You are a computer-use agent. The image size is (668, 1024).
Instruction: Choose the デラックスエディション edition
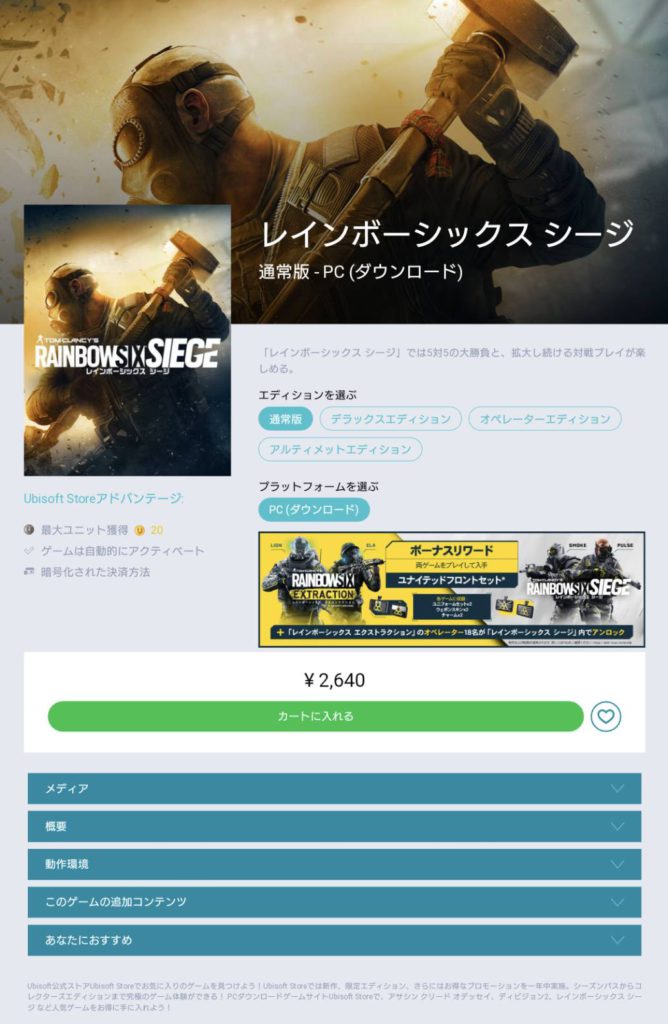[x=390, y=419]
